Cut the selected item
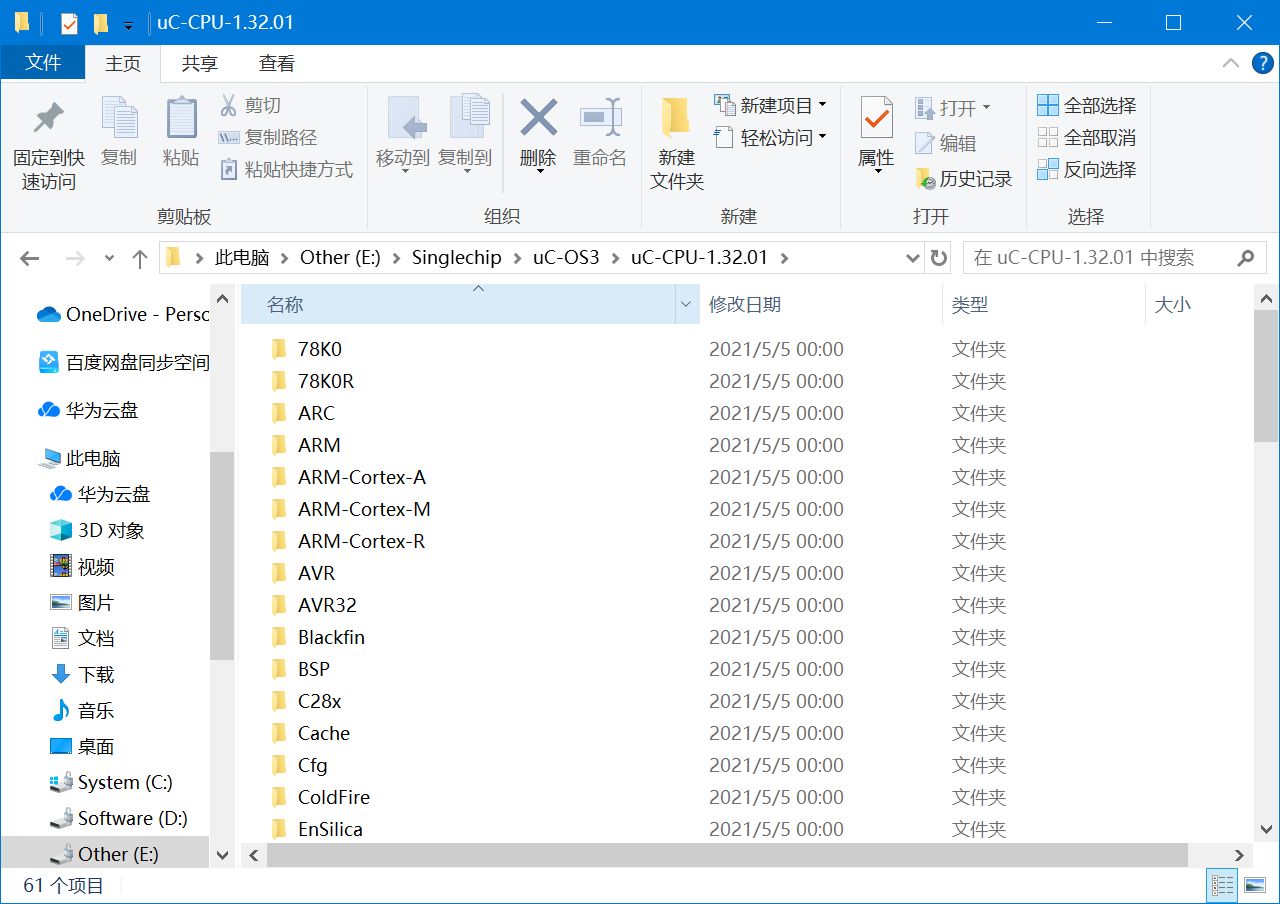This screenshot has height=904, width=1280. (250, 105)
